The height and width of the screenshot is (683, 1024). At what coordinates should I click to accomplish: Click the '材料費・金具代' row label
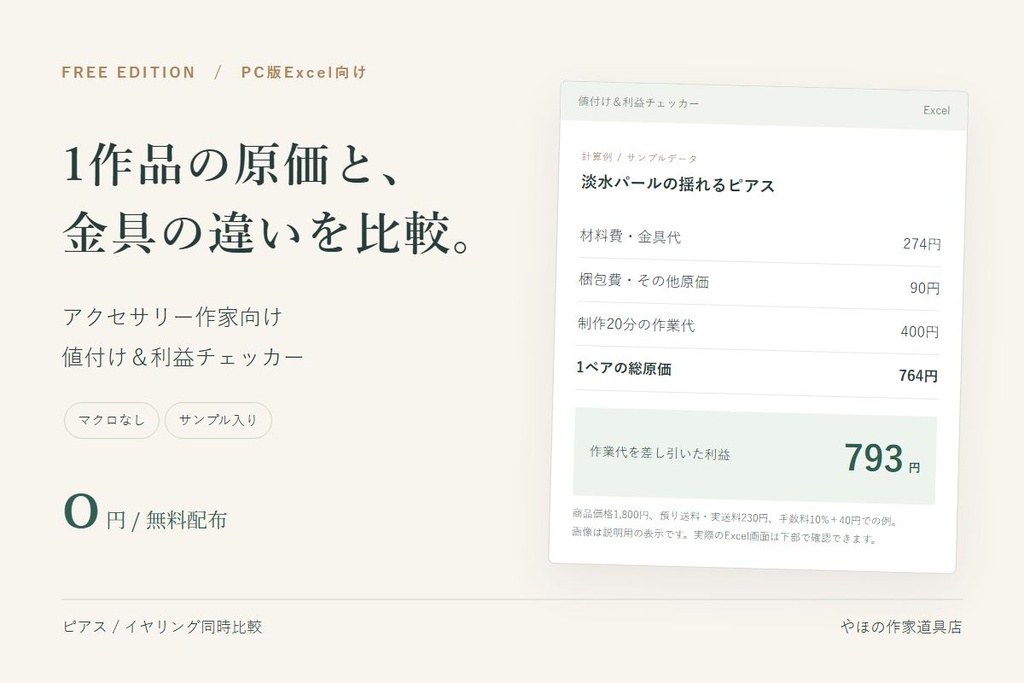pos(630,236)
